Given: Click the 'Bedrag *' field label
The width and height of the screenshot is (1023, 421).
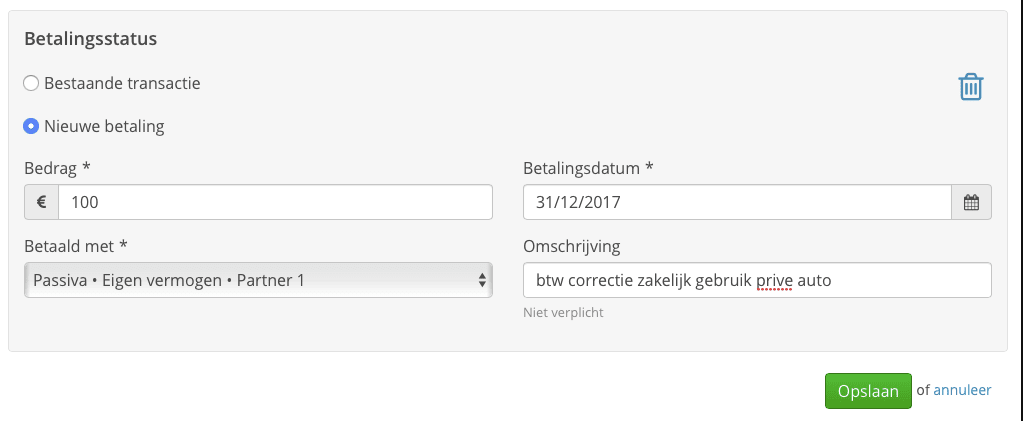Looking at the screenshot, I should tap(57, 168).
